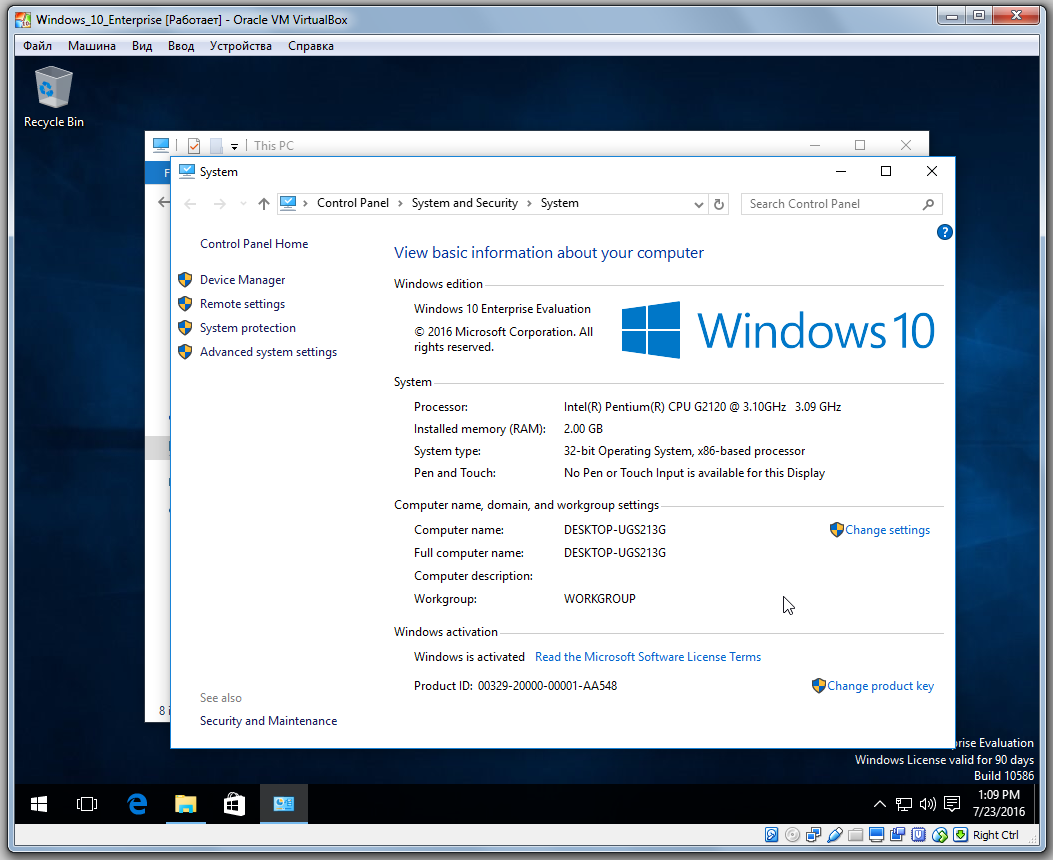Viewport: 1053px width, 860px height.
Task: Click the 'Right Ctrl' host key label
Action: (995, 834)
